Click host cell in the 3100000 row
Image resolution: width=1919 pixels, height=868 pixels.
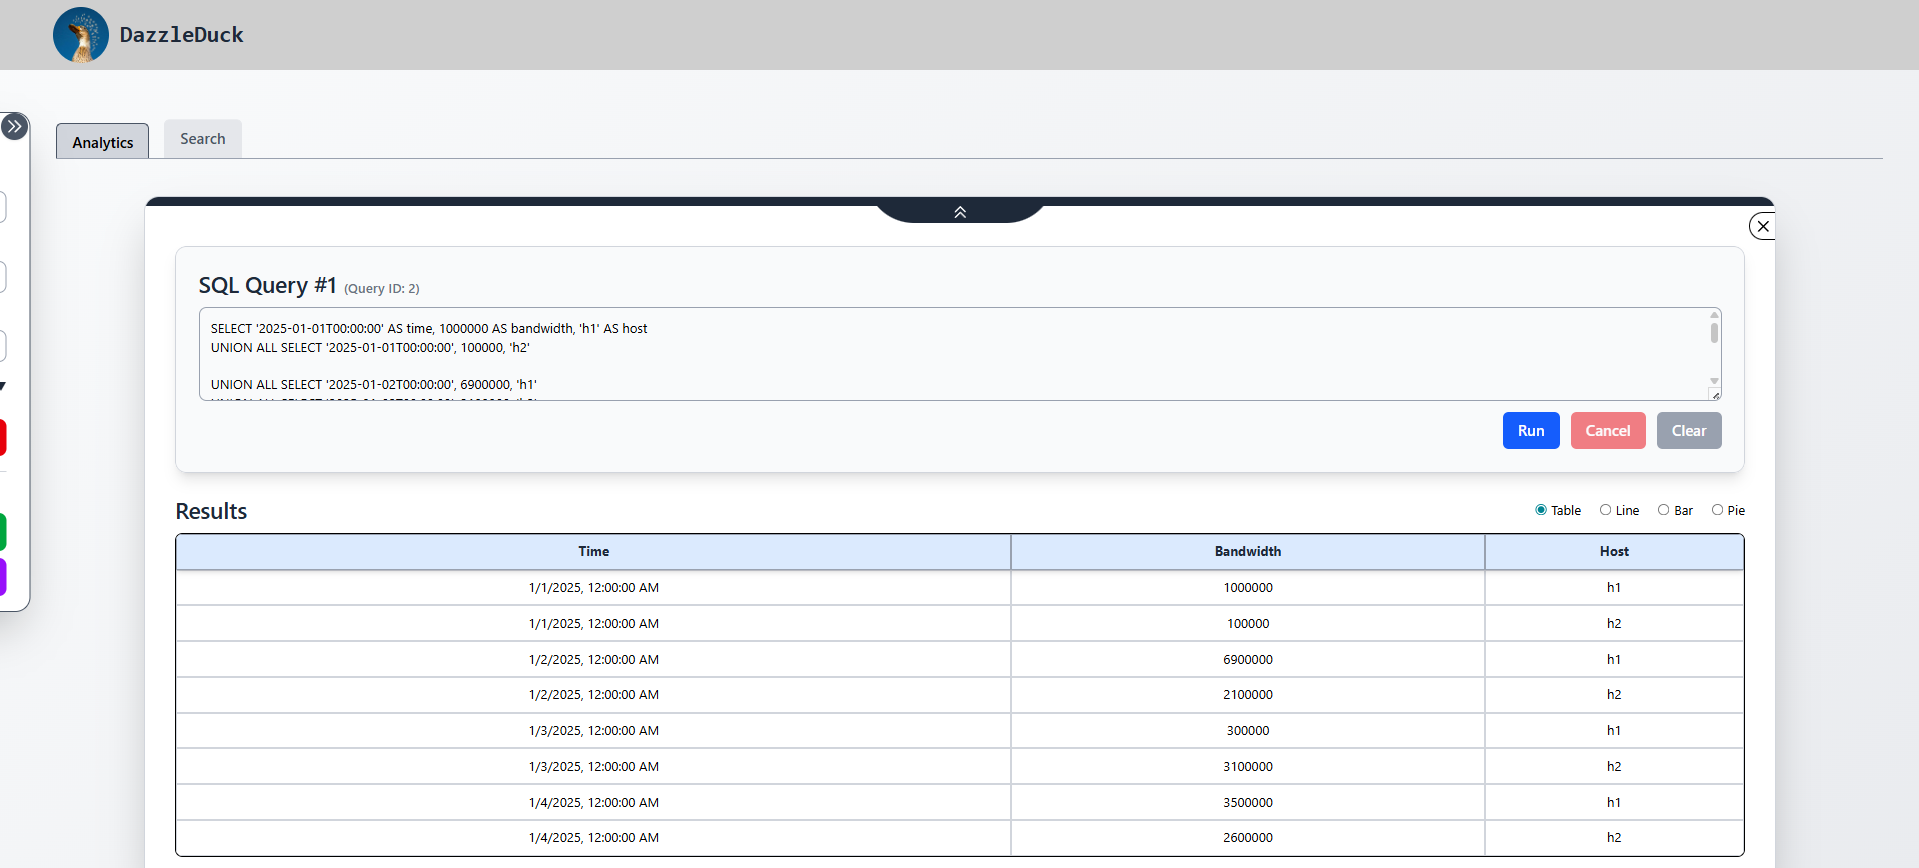(x=1614, y=767)
